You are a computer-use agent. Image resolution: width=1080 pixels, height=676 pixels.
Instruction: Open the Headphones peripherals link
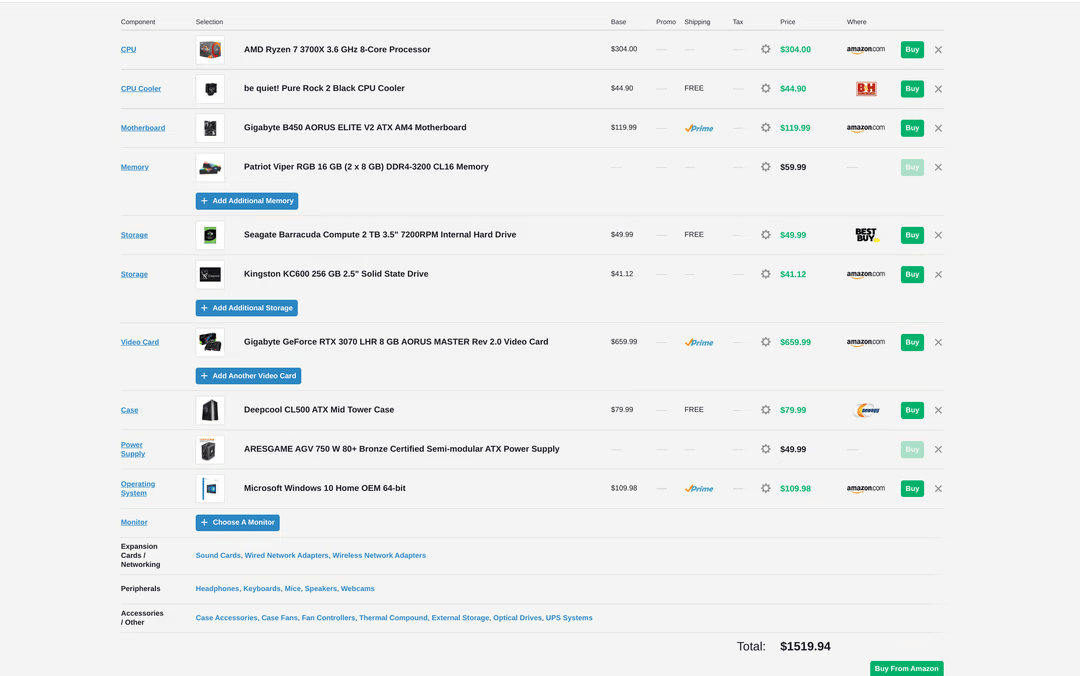click(217, 588)
